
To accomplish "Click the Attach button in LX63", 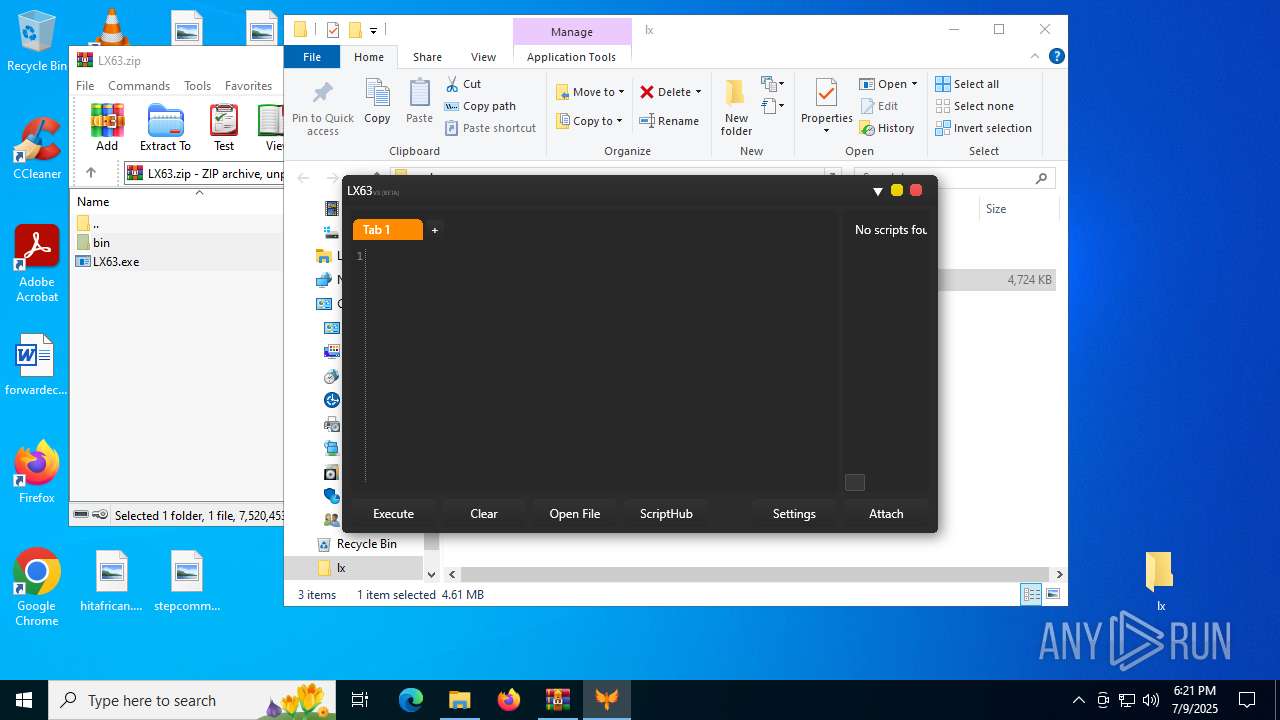I will tap(886, 514).
